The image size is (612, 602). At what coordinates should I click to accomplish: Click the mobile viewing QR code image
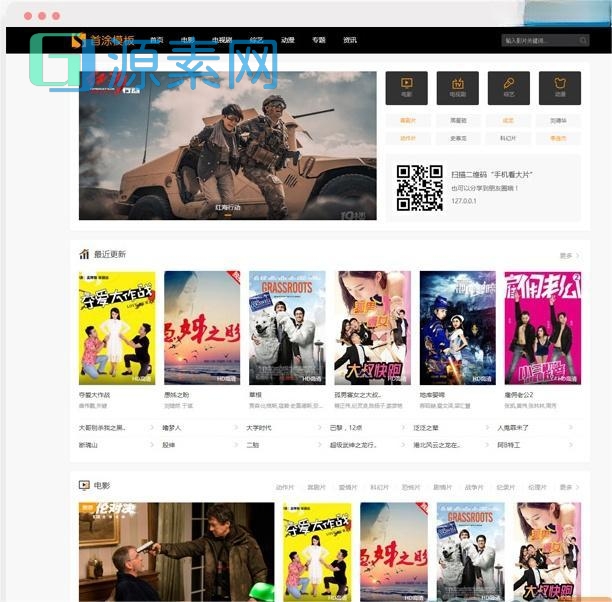[x=419, y=187]
